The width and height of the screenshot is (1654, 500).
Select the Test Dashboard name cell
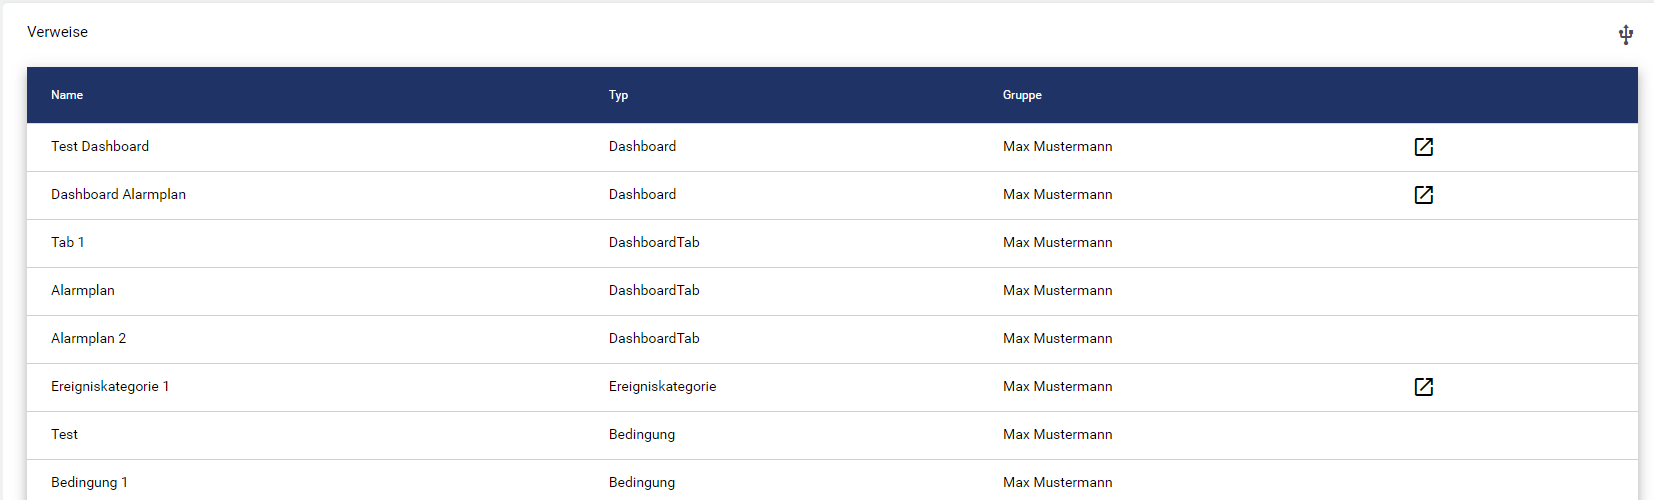pyautogui.click(x=100, y=146)
